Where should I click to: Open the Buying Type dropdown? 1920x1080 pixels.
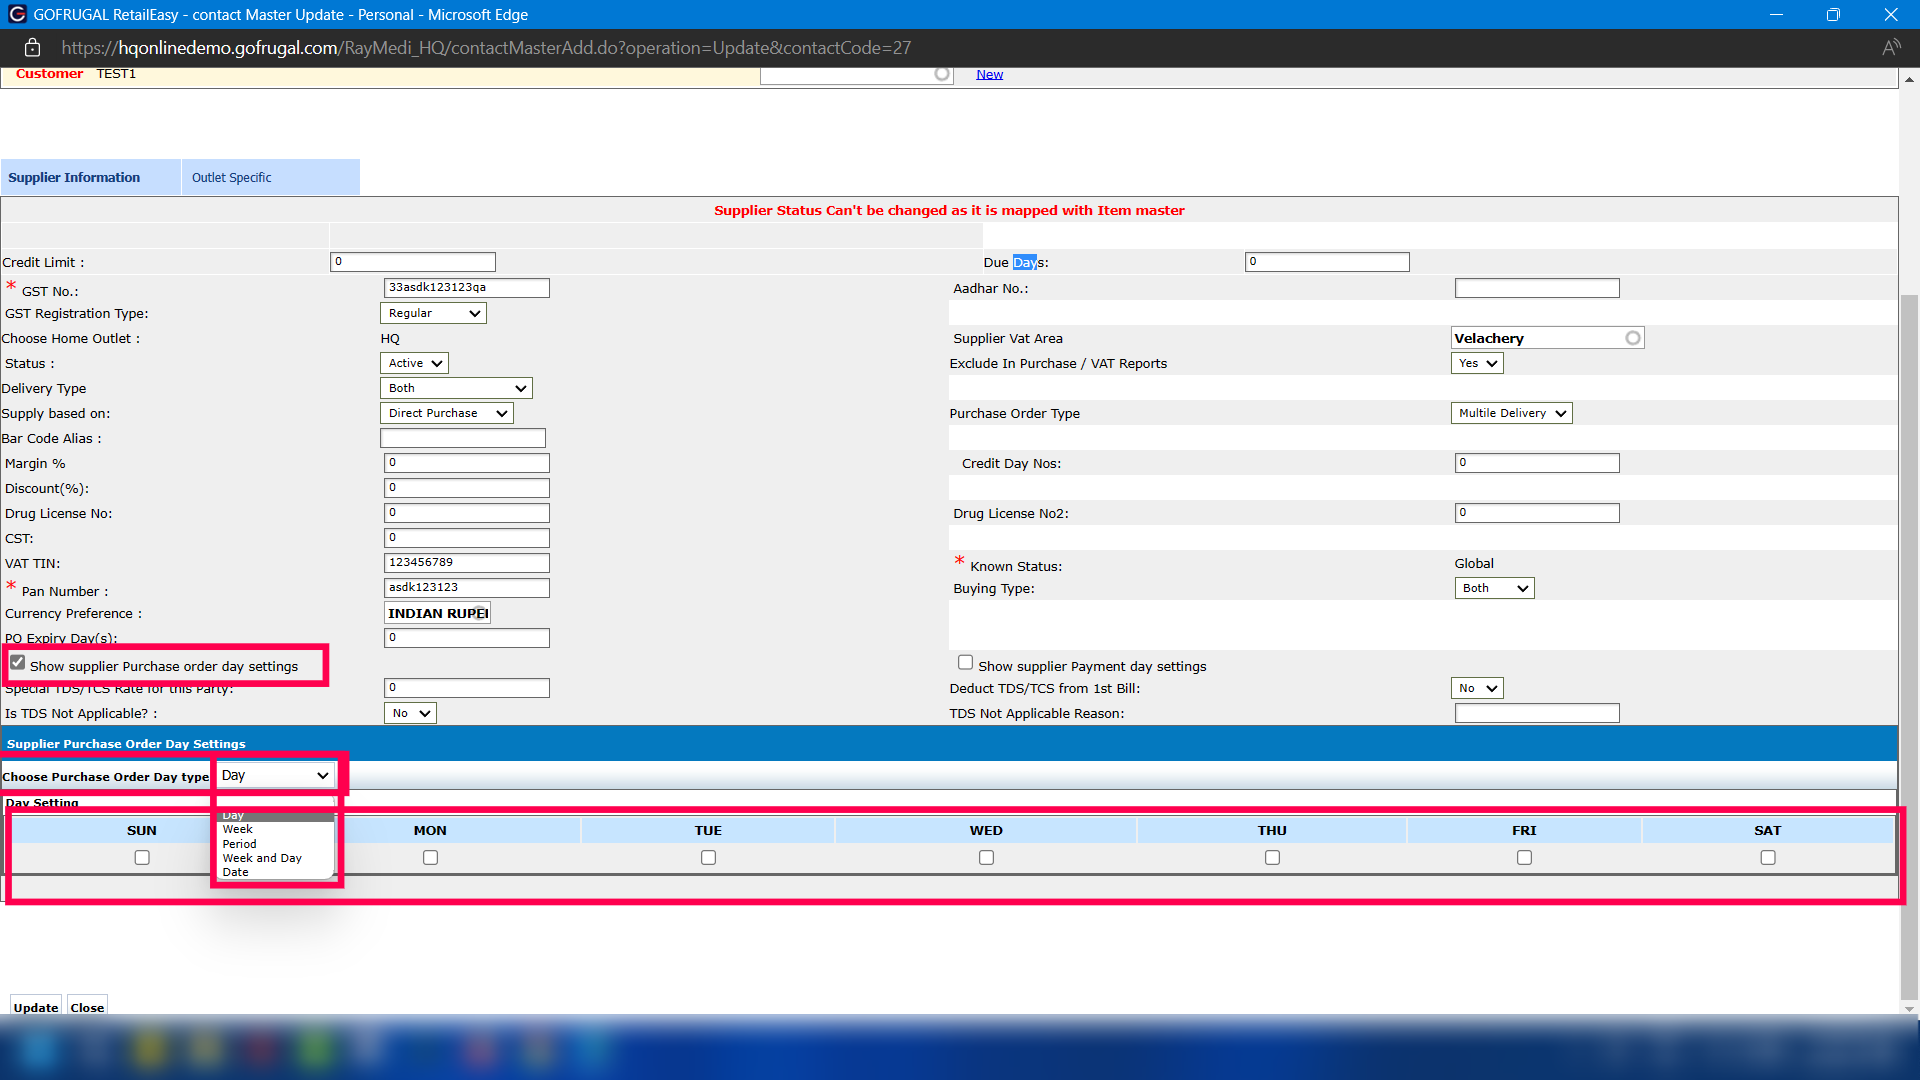1493,588
